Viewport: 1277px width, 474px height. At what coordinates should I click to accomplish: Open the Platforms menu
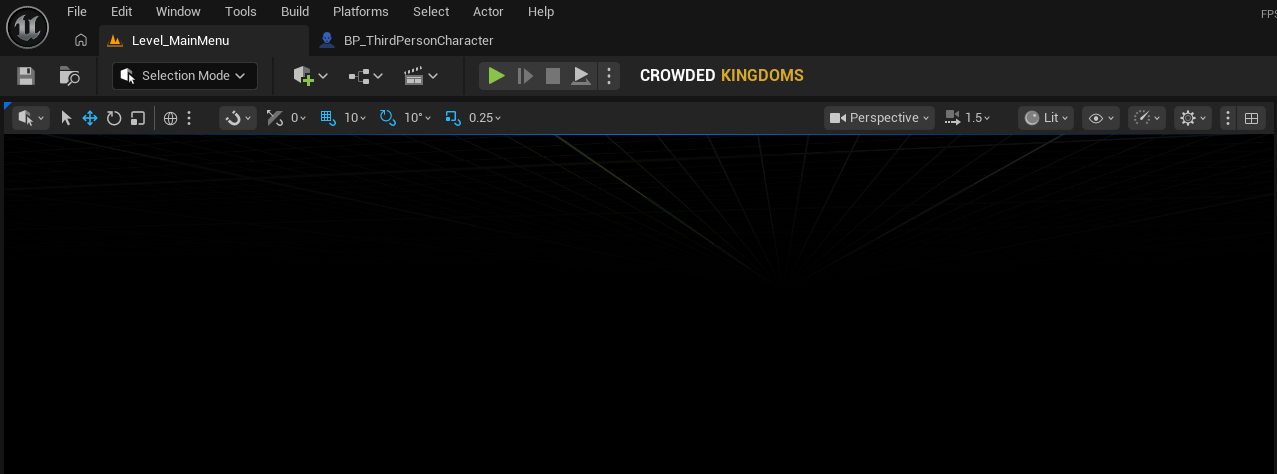point(361,12)
